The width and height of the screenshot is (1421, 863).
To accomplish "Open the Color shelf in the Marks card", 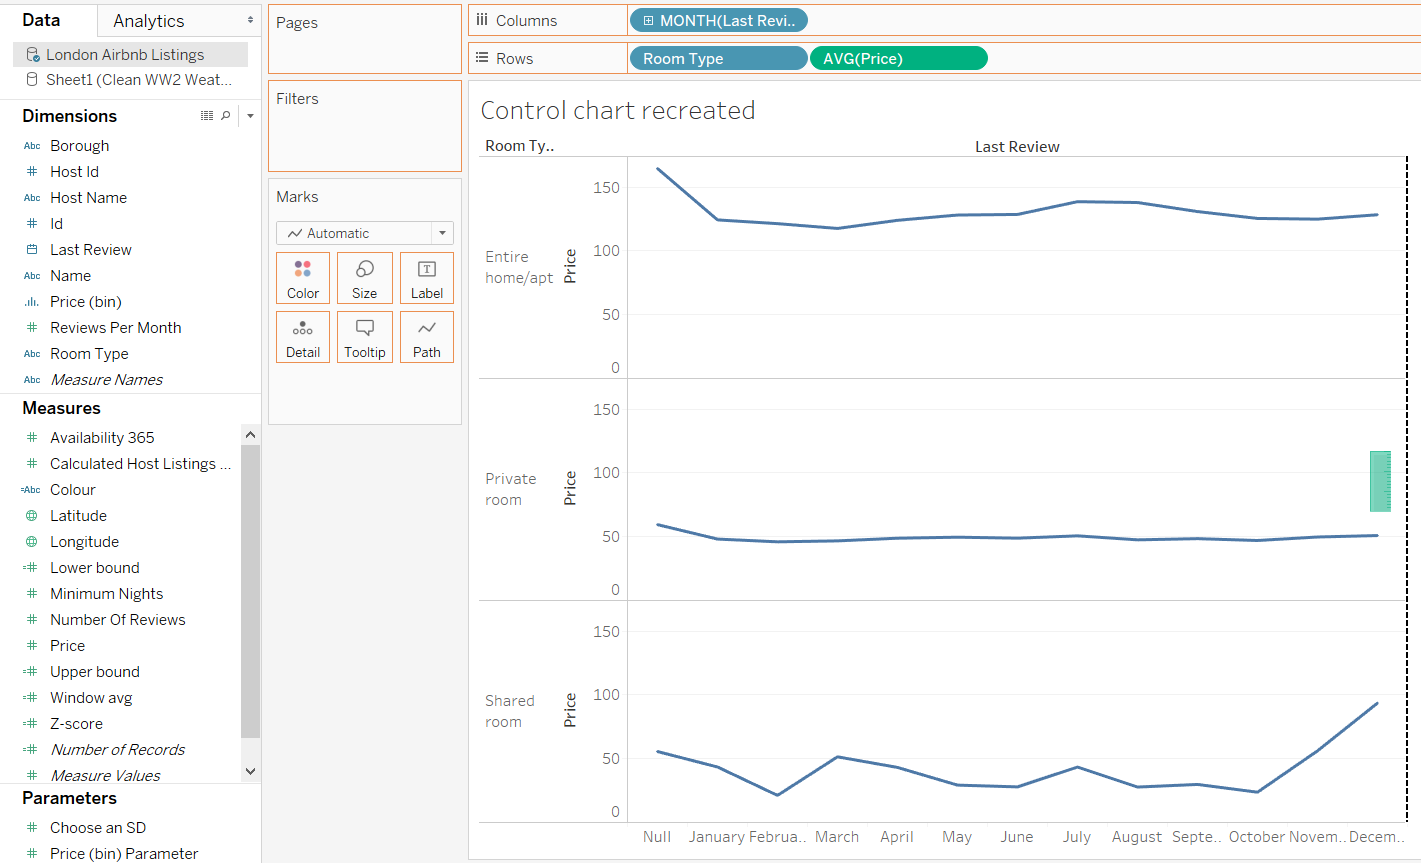I will pyautogui.click(x=302, y=277).
